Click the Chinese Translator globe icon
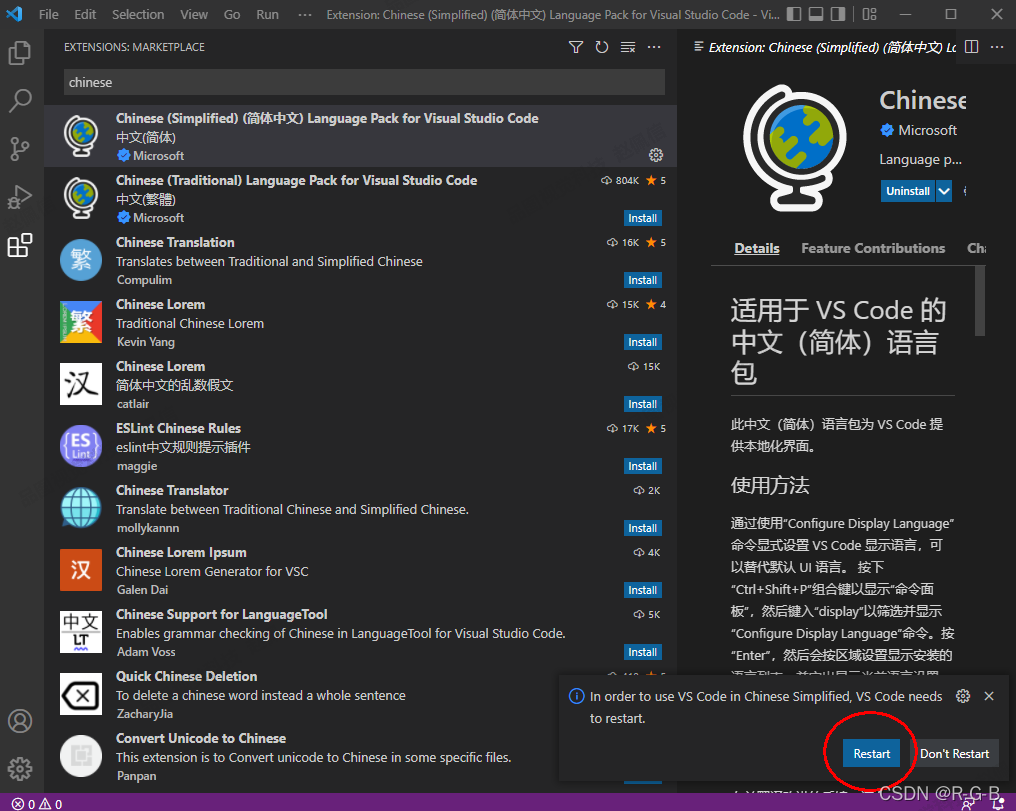Screen dimensions: 1016x811 [x=81, y=508]
